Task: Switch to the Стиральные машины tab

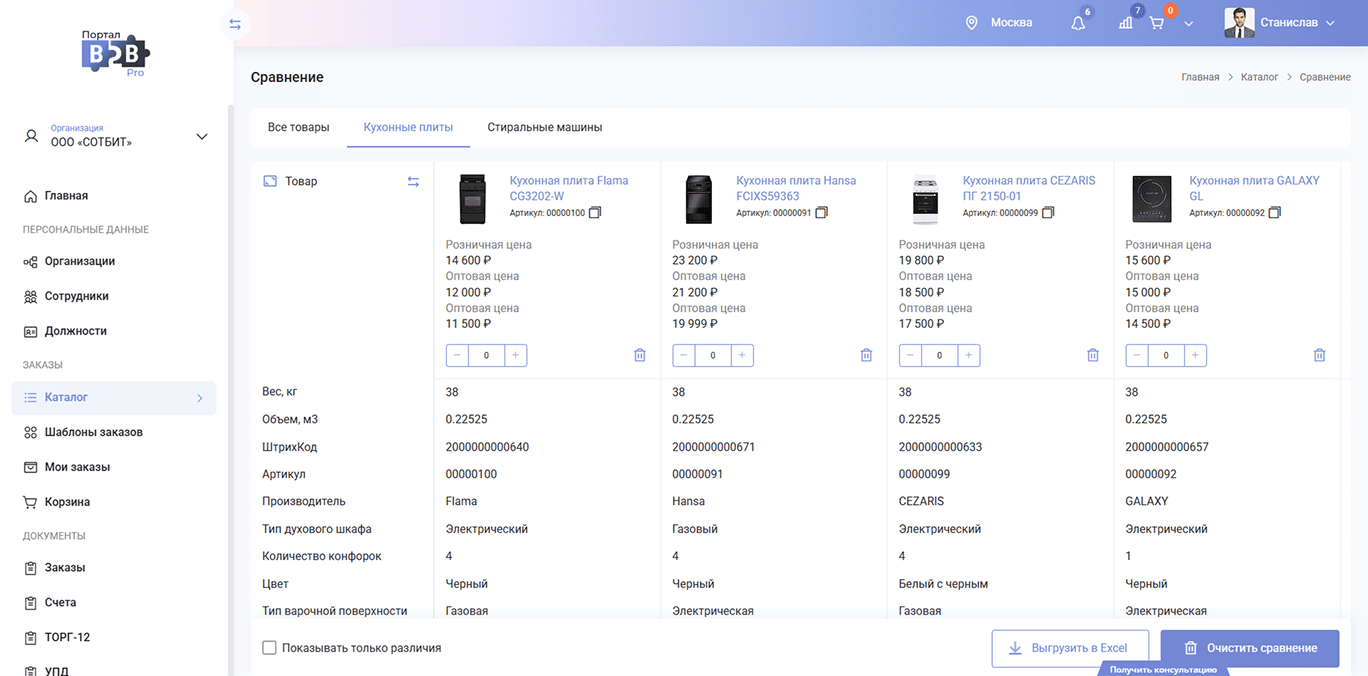Action: [544, 127]
